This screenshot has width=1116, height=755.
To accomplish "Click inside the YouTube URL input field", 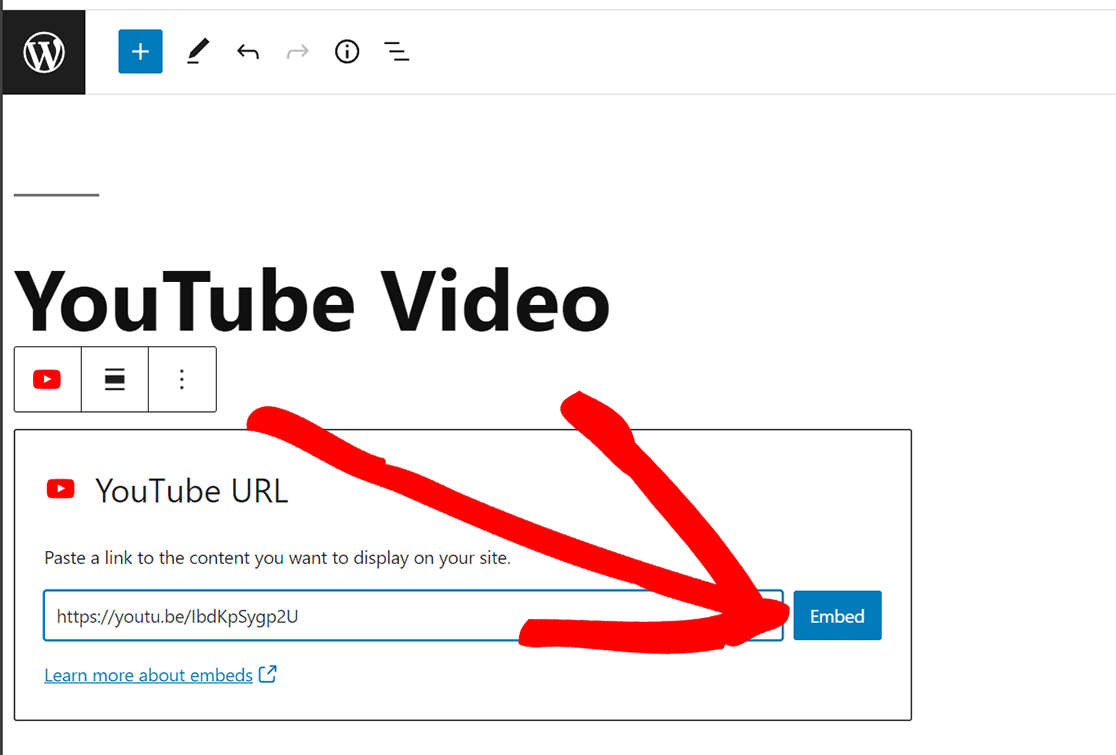I will tap(400, 615).
